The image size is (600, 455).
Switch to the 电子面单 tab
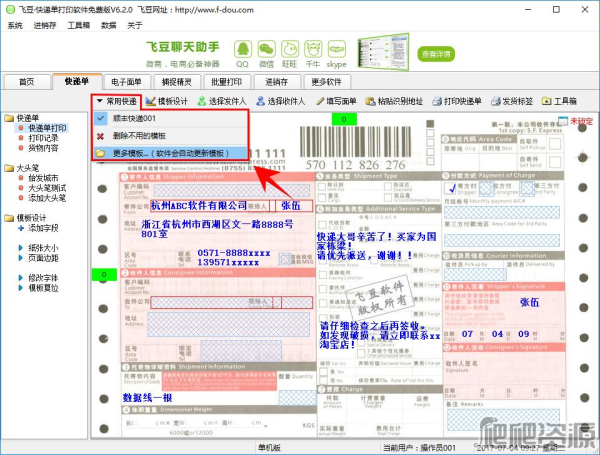pos(126,82)
